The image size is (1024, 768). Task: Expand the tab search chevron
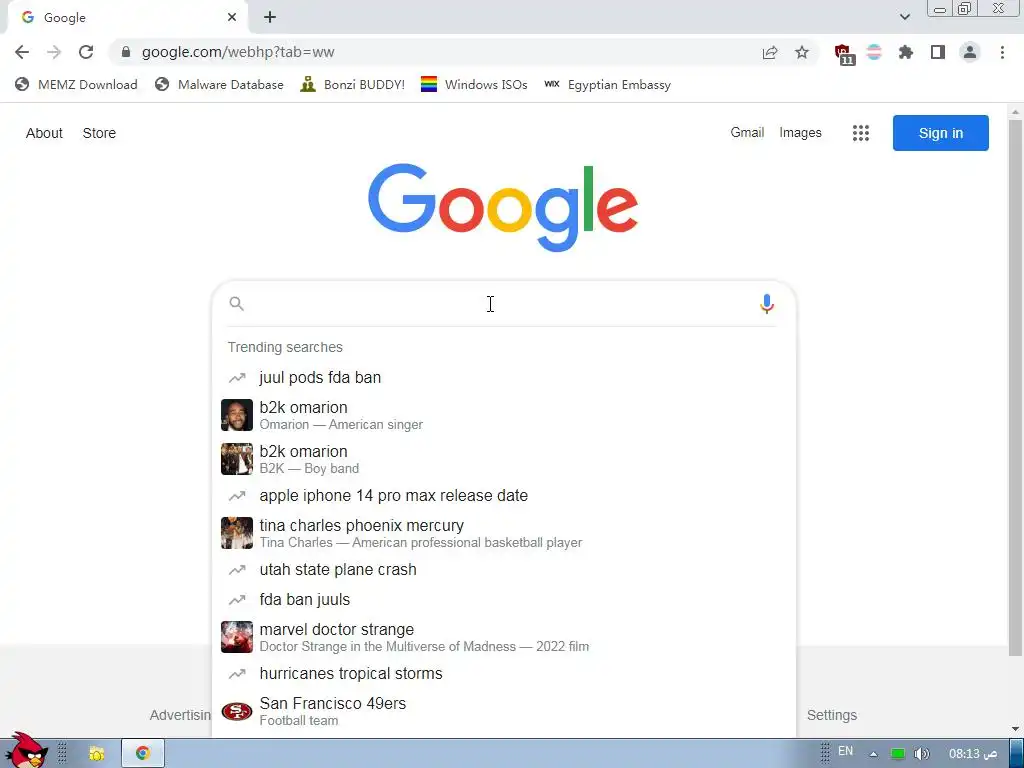click(x=904, y=17)
